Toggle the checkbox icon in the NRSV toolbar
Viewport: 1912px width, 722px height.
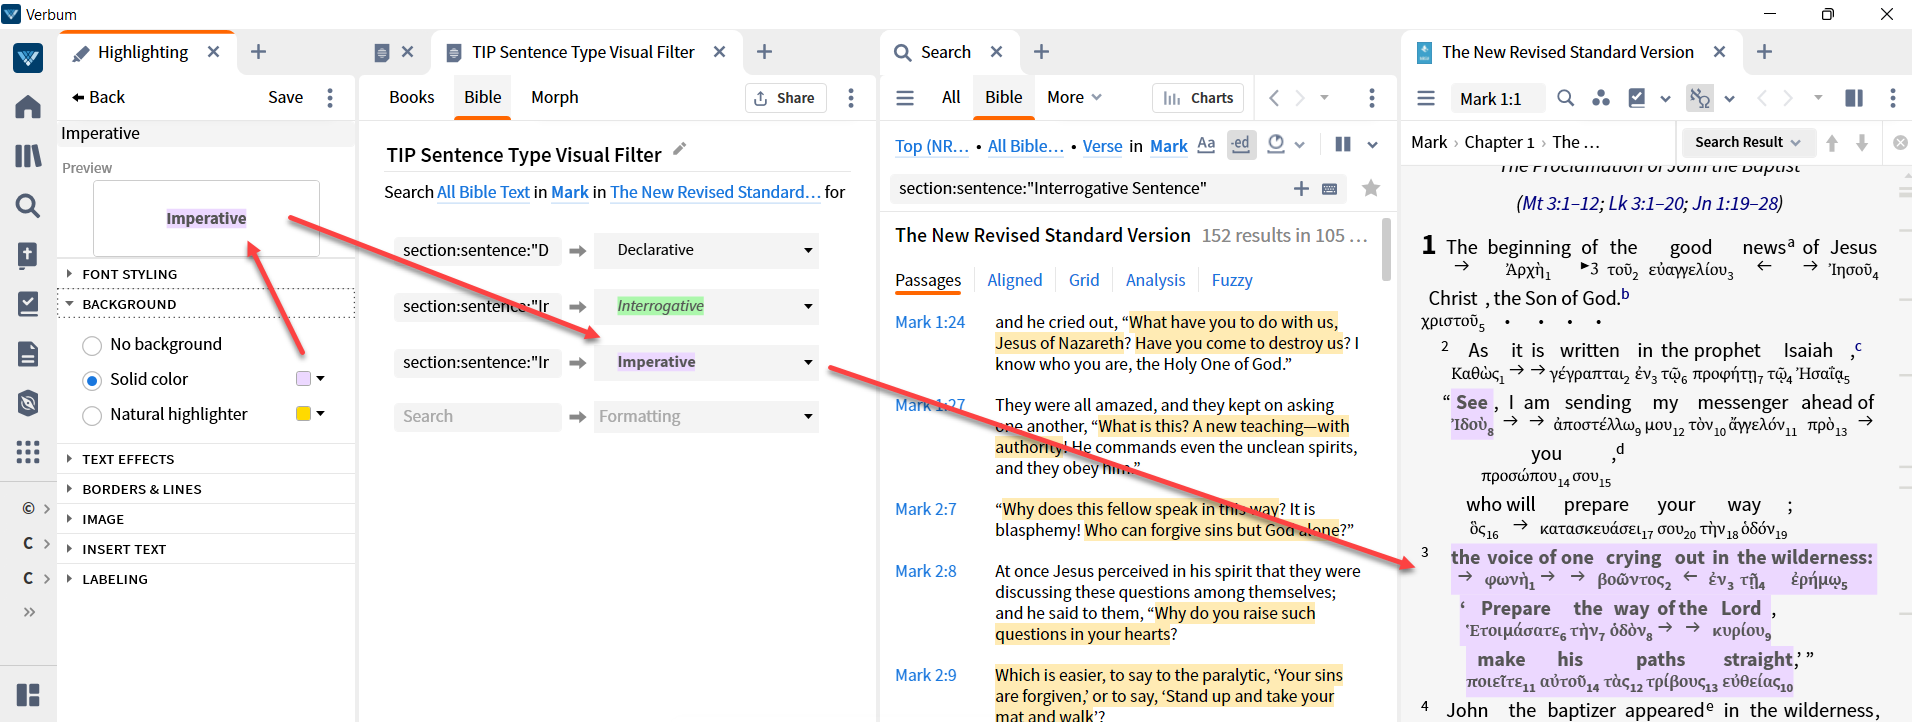tap(1637, 98)
